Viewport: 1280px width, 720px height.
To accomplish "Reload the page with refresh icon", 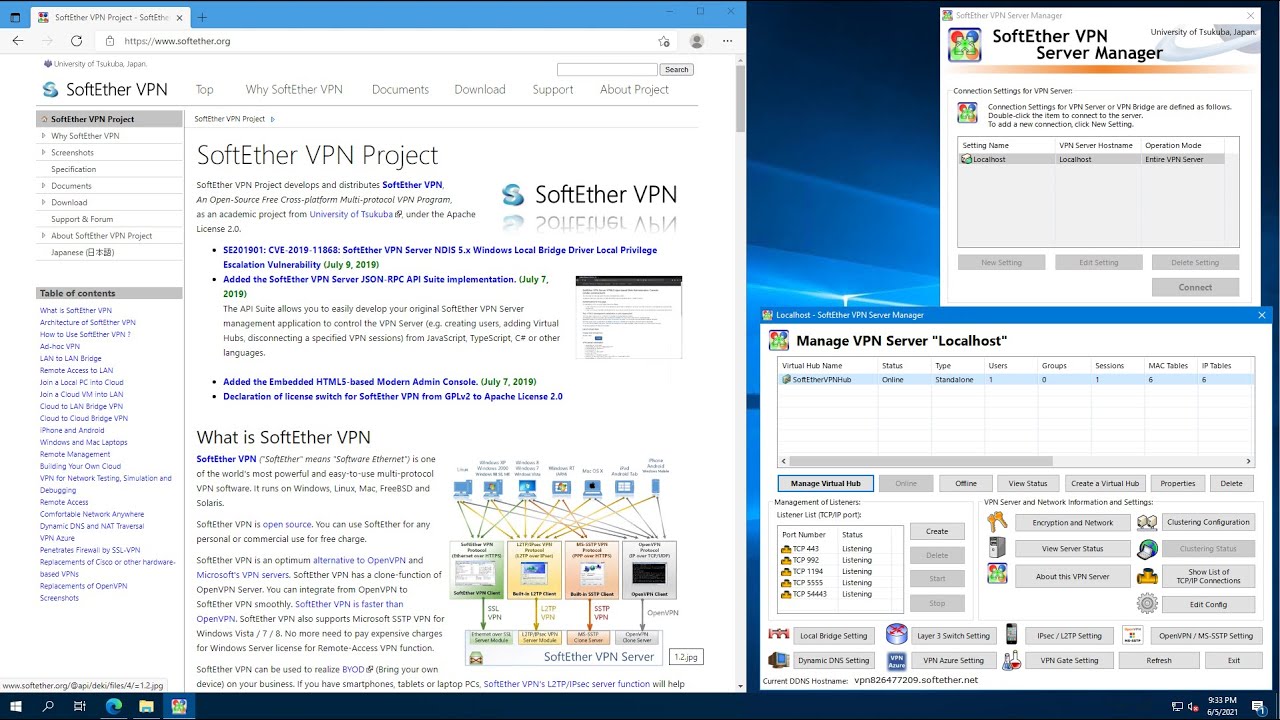I will 76,41.
